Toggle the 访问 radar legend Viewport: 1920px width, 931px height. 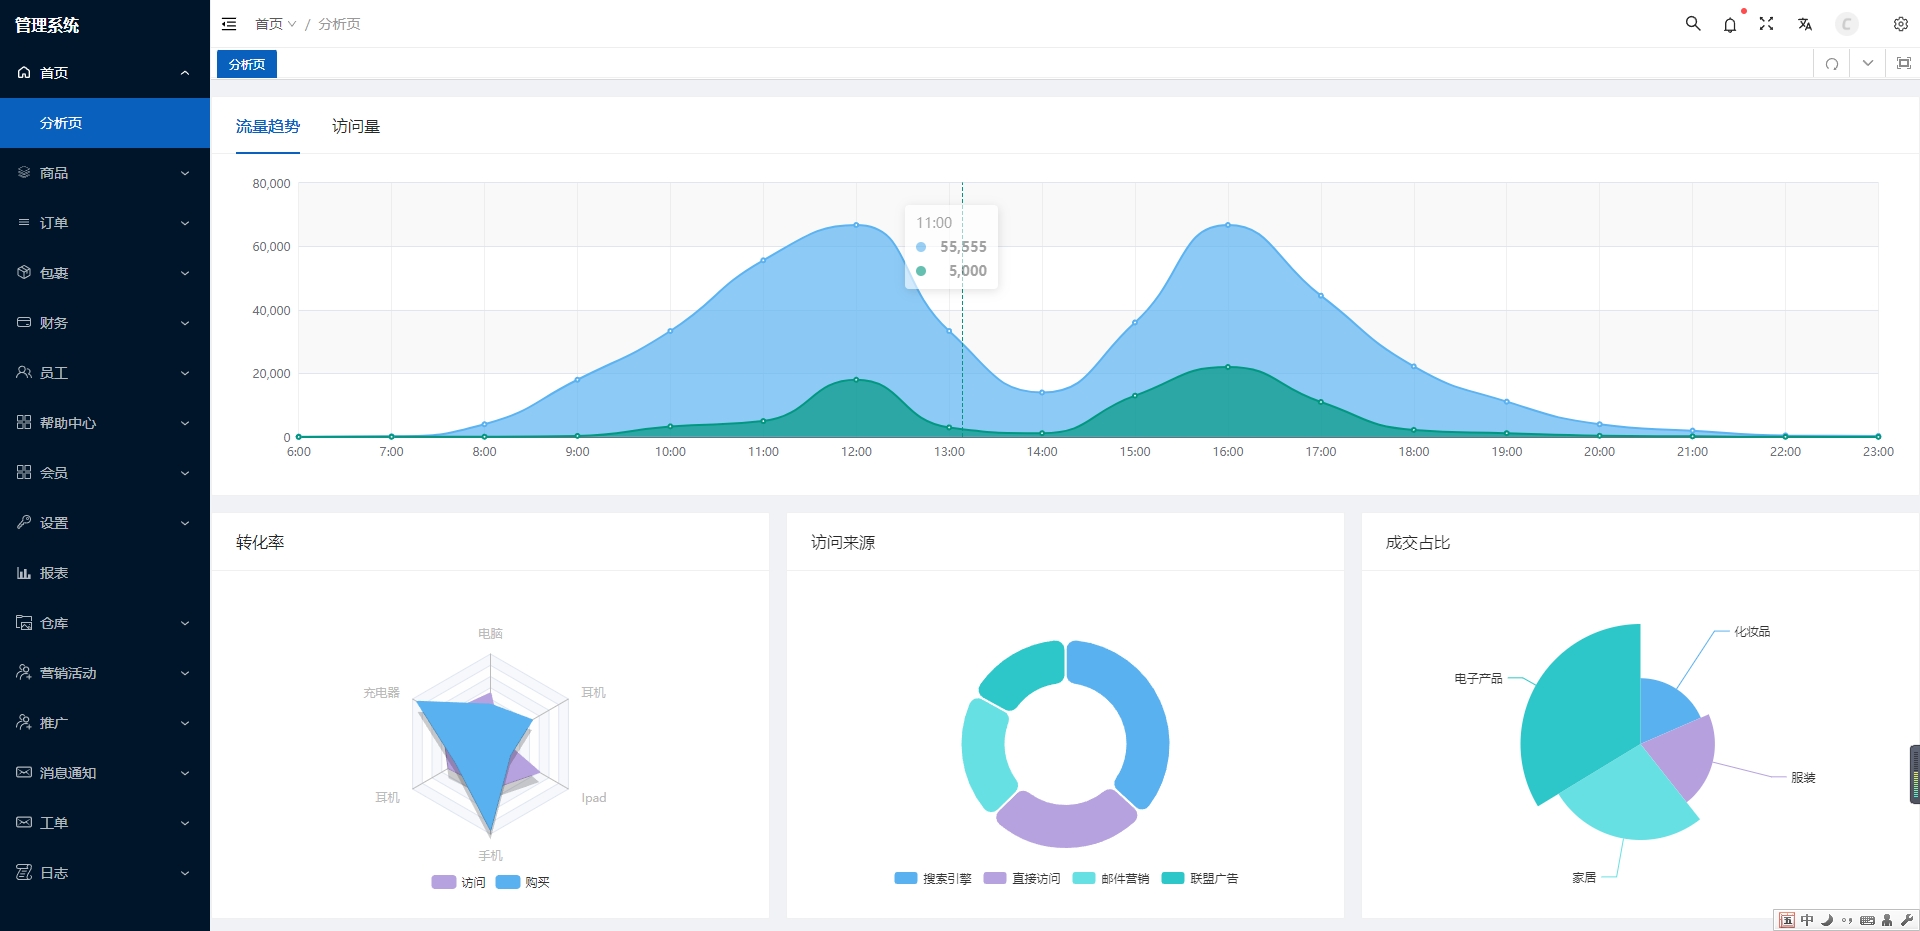click(458, 882)
